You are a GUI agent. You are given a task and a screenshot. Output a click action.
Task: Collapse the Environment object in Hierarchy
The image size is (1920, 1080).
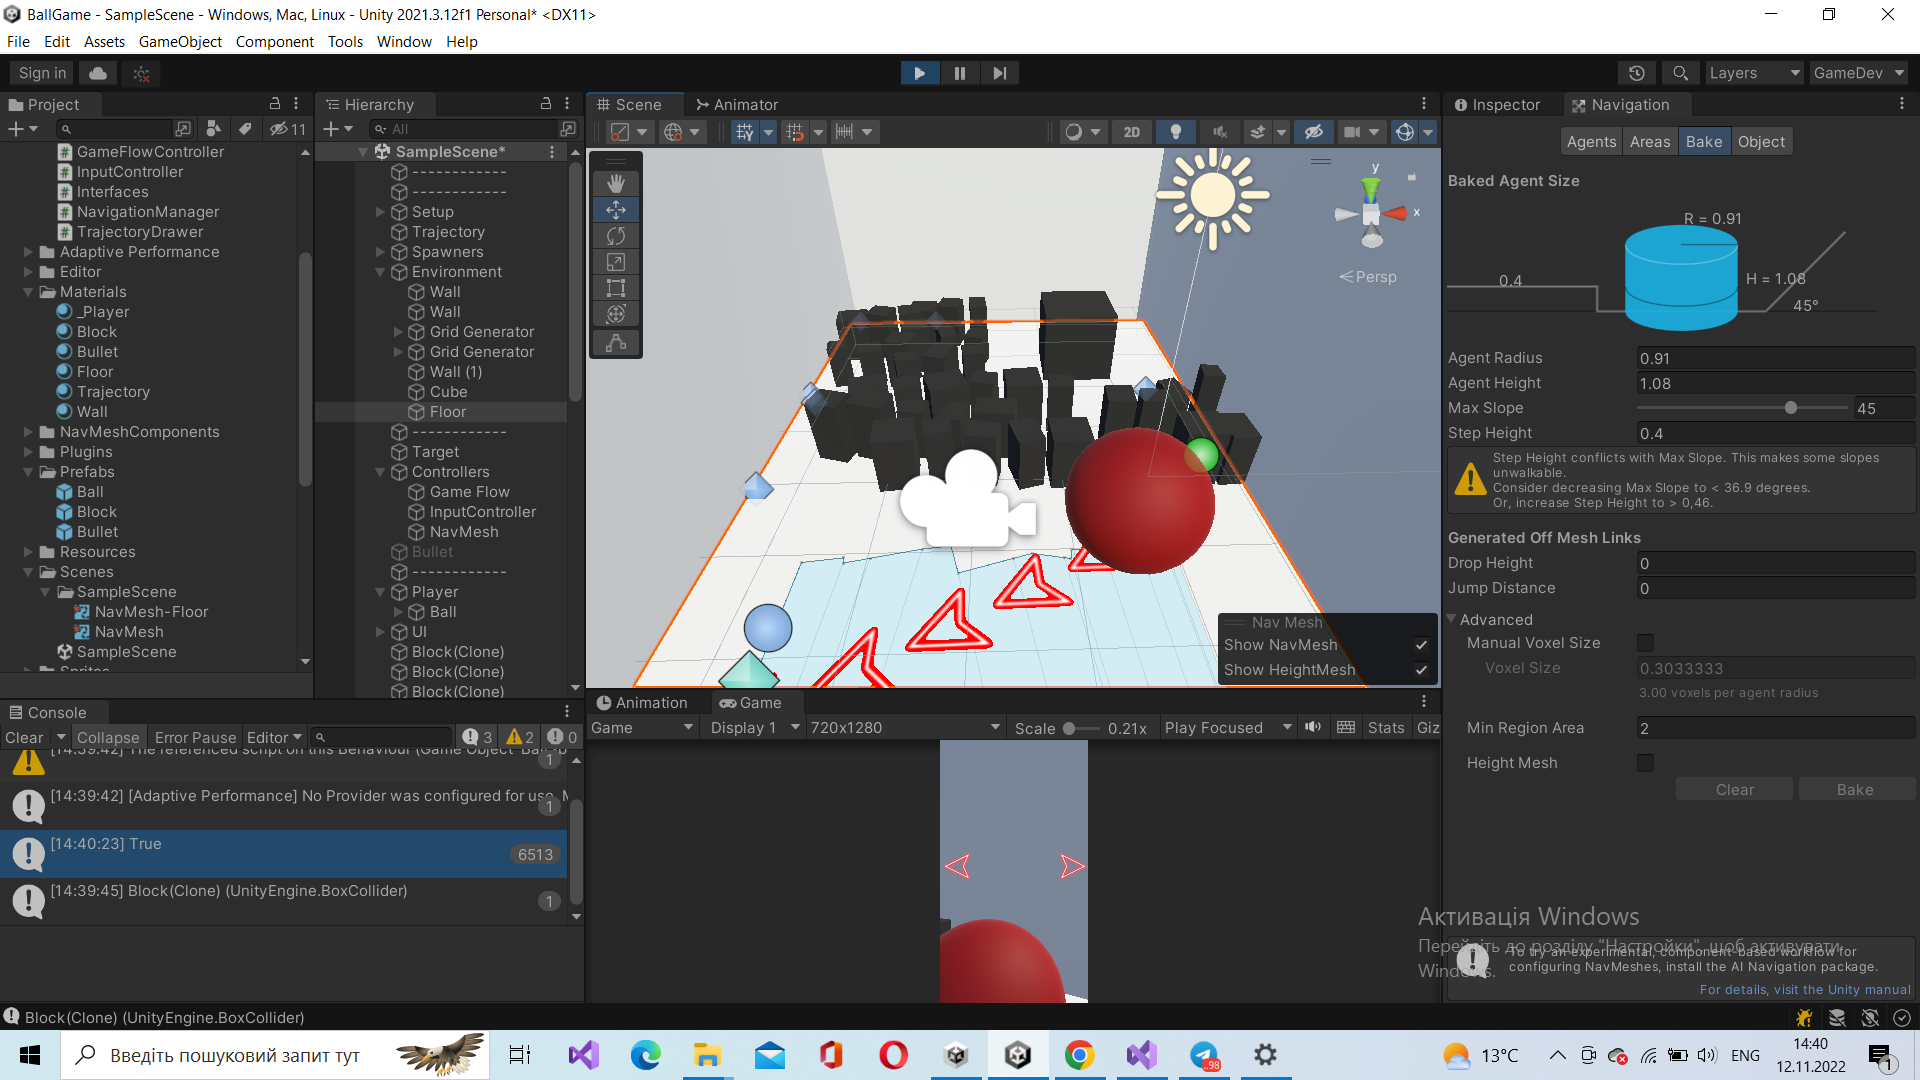click(x=380, y=272)
